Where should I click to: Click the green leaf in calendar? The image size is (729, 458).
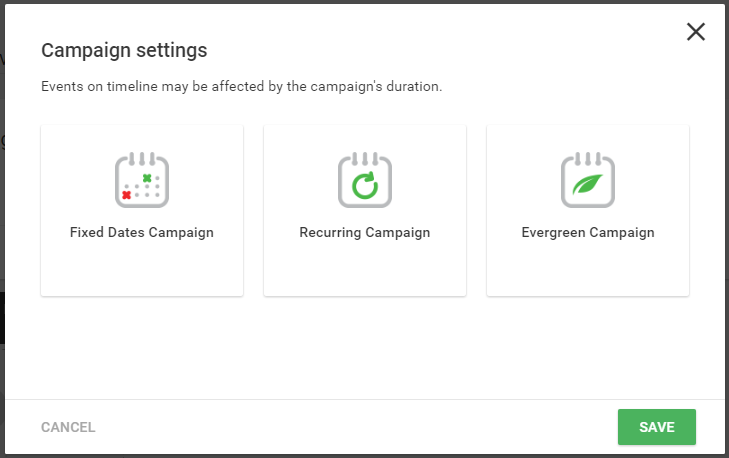click(587, 184)
